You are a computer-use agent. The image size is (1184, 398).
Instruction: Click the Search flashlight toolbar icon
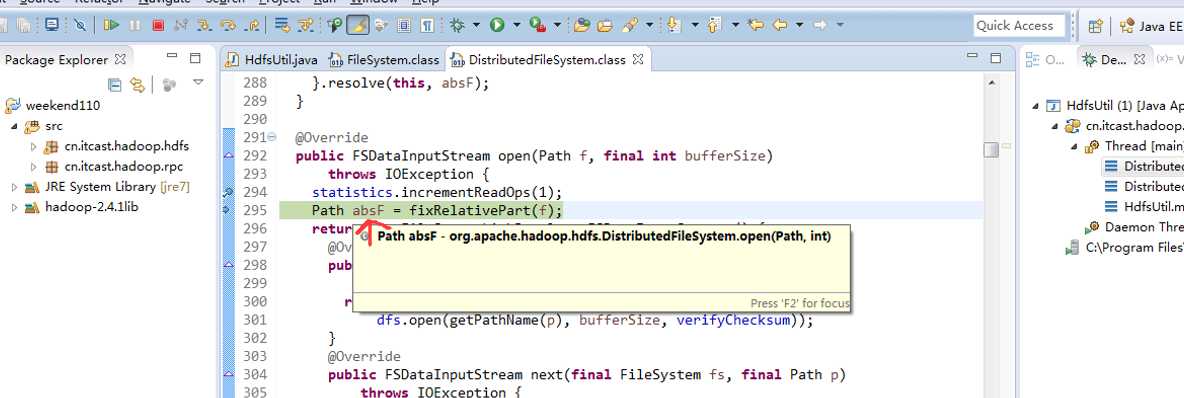pos(631,25)
